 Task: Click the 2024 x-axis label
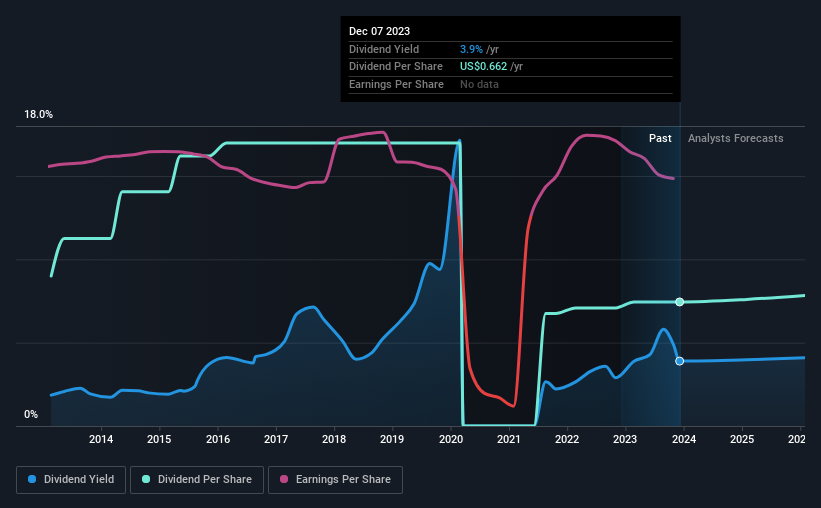[x=684, y=439]
